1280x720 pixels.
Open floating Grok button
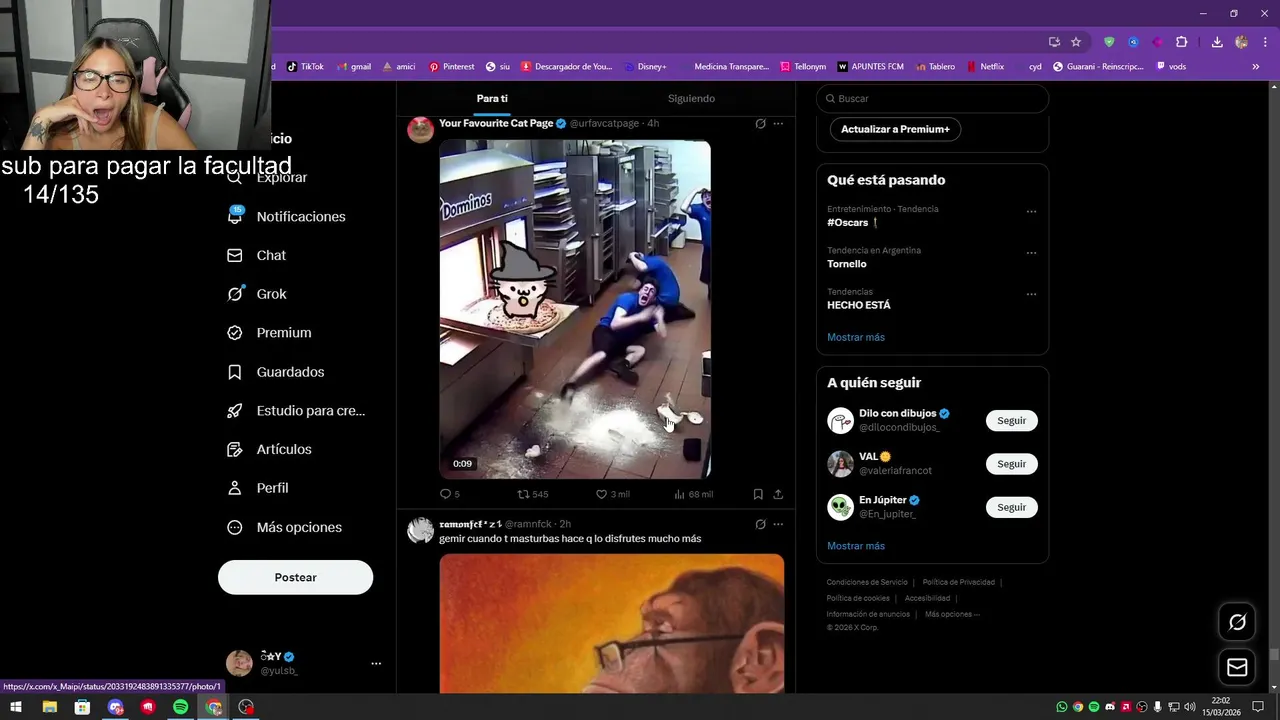coord(1237,622)
